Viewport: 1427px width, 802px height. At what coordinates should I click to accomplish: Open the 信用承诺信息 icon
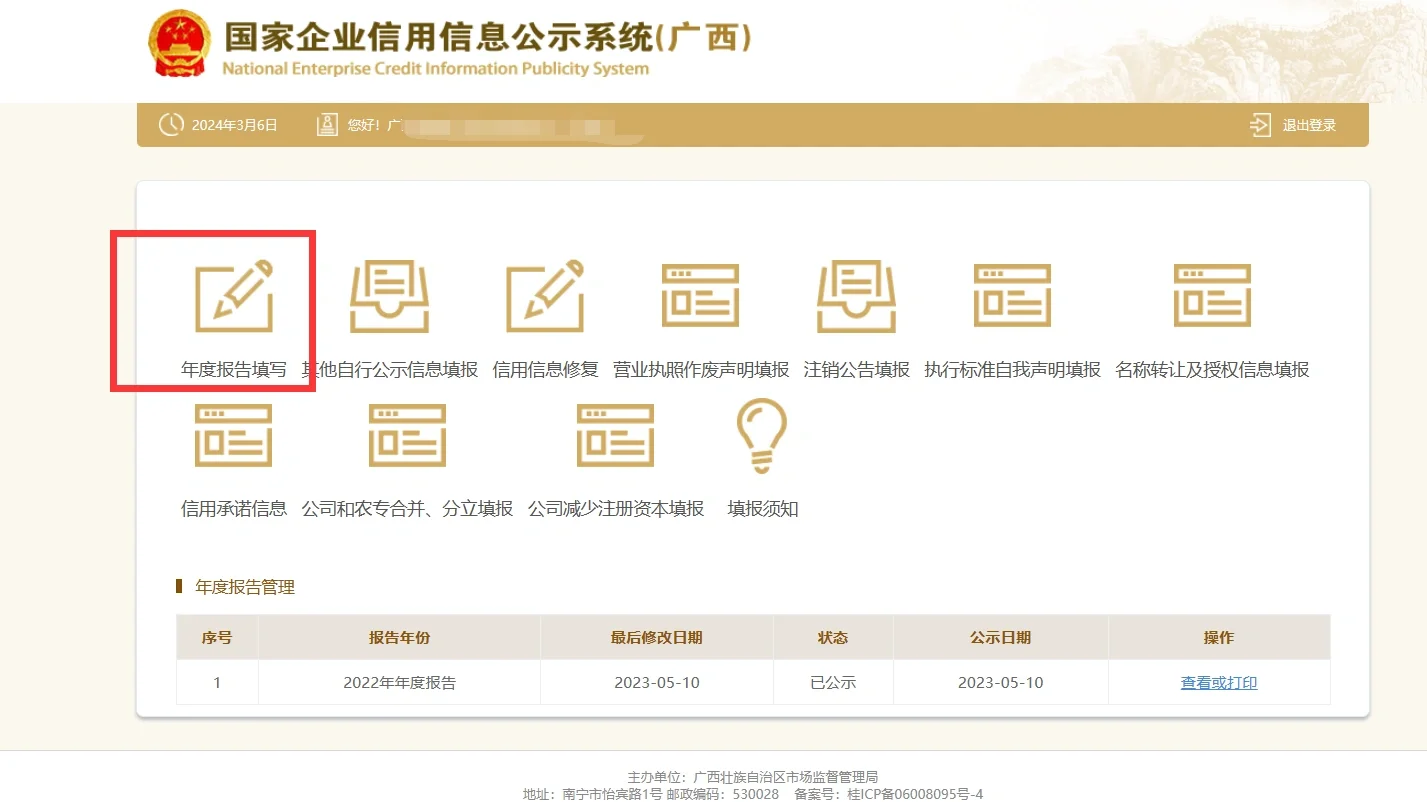coord(234,436)
